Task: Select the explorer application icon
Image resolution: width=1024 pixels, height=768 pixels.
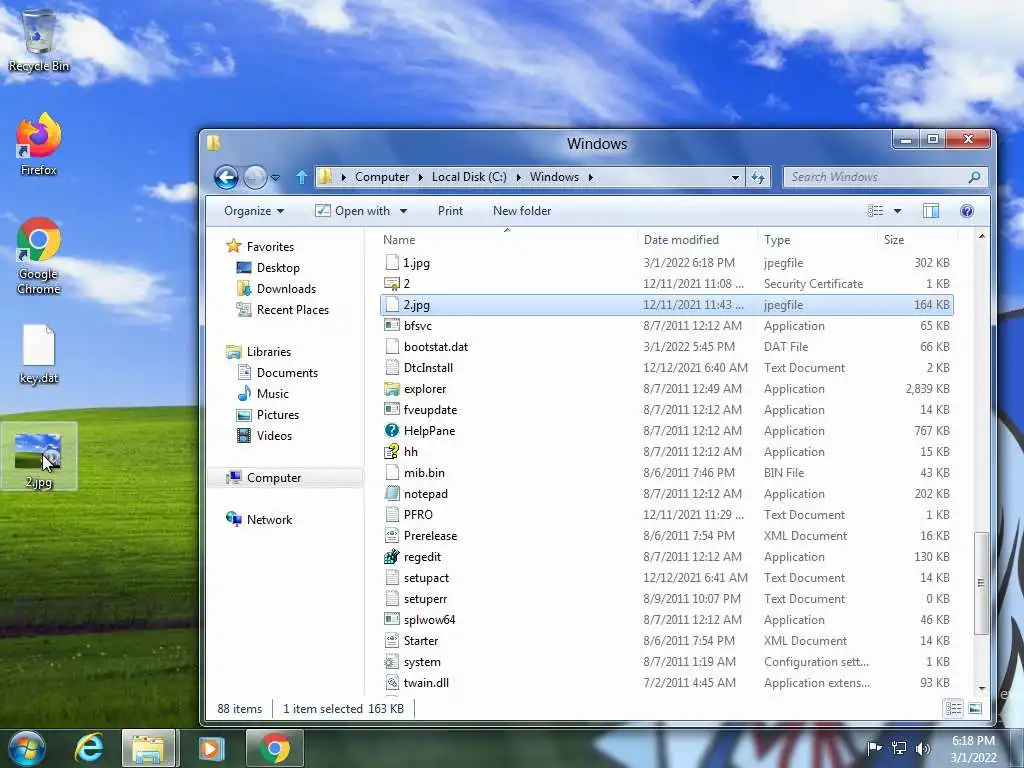Action: click(392, 389)
